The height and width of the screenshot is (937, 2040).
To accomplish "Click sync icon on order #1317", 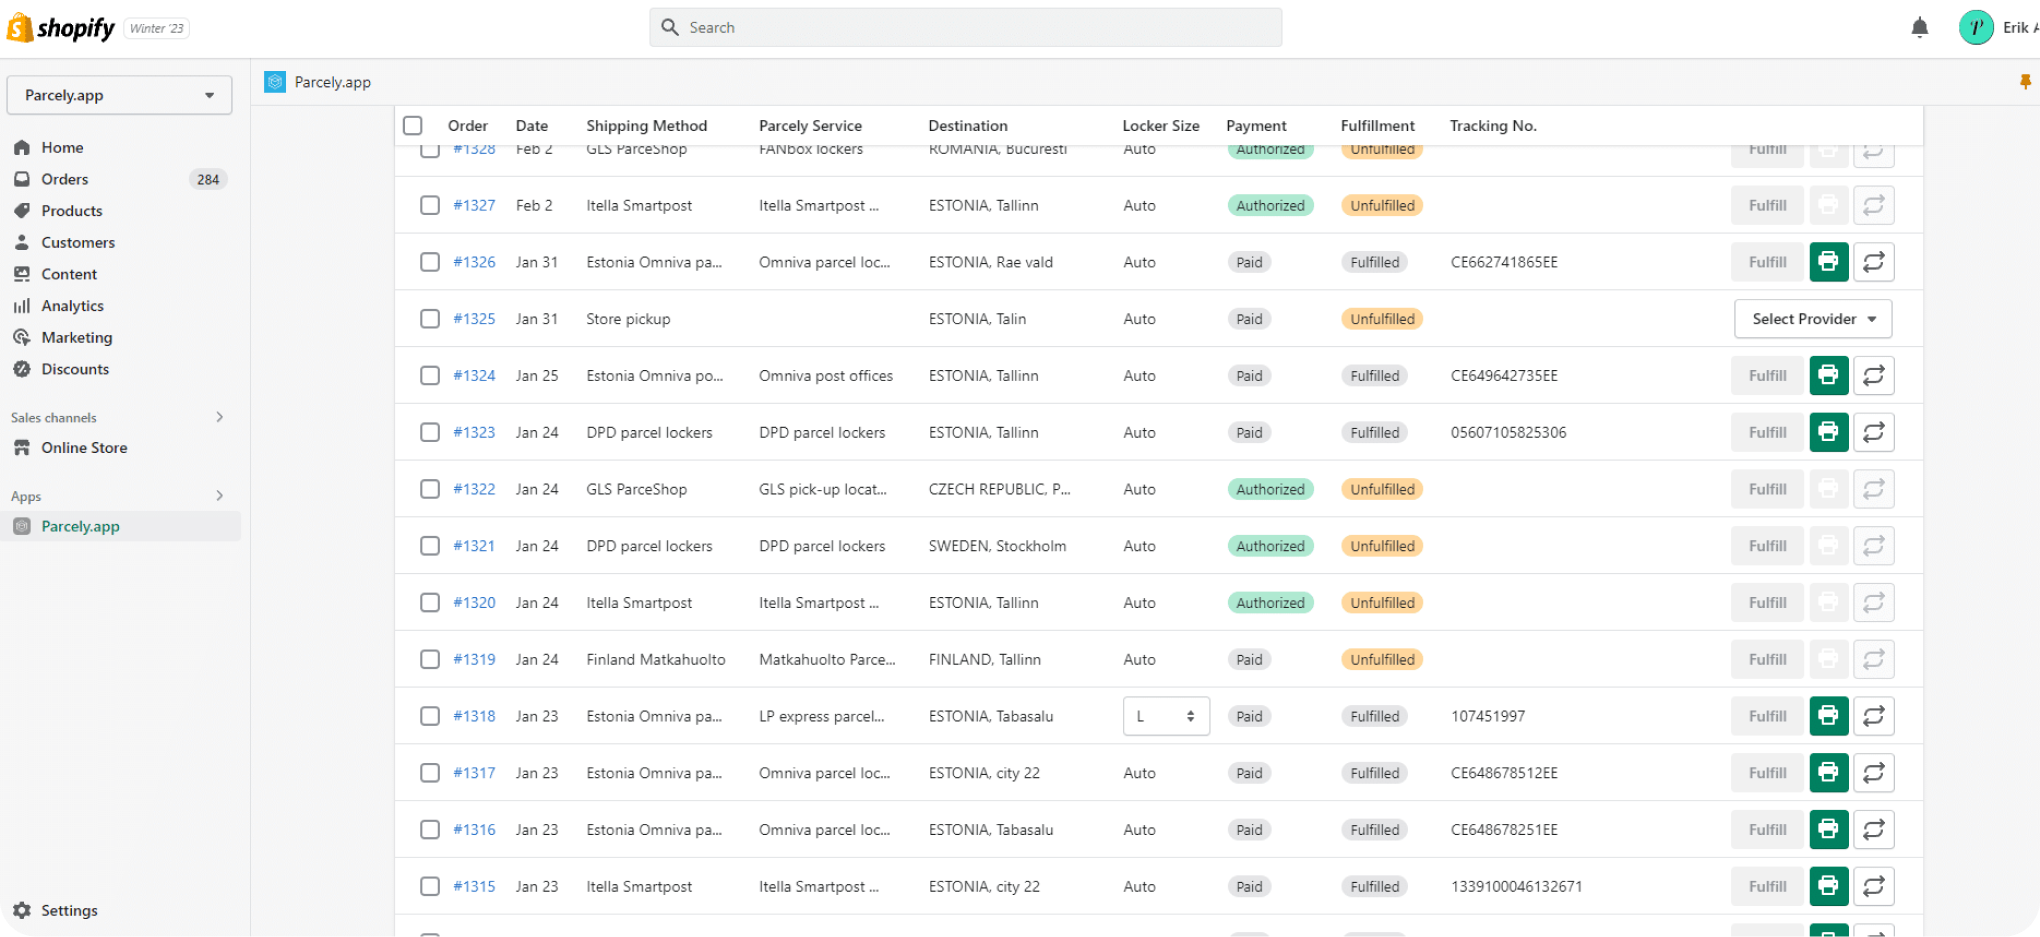I will tap(1873, 773).
